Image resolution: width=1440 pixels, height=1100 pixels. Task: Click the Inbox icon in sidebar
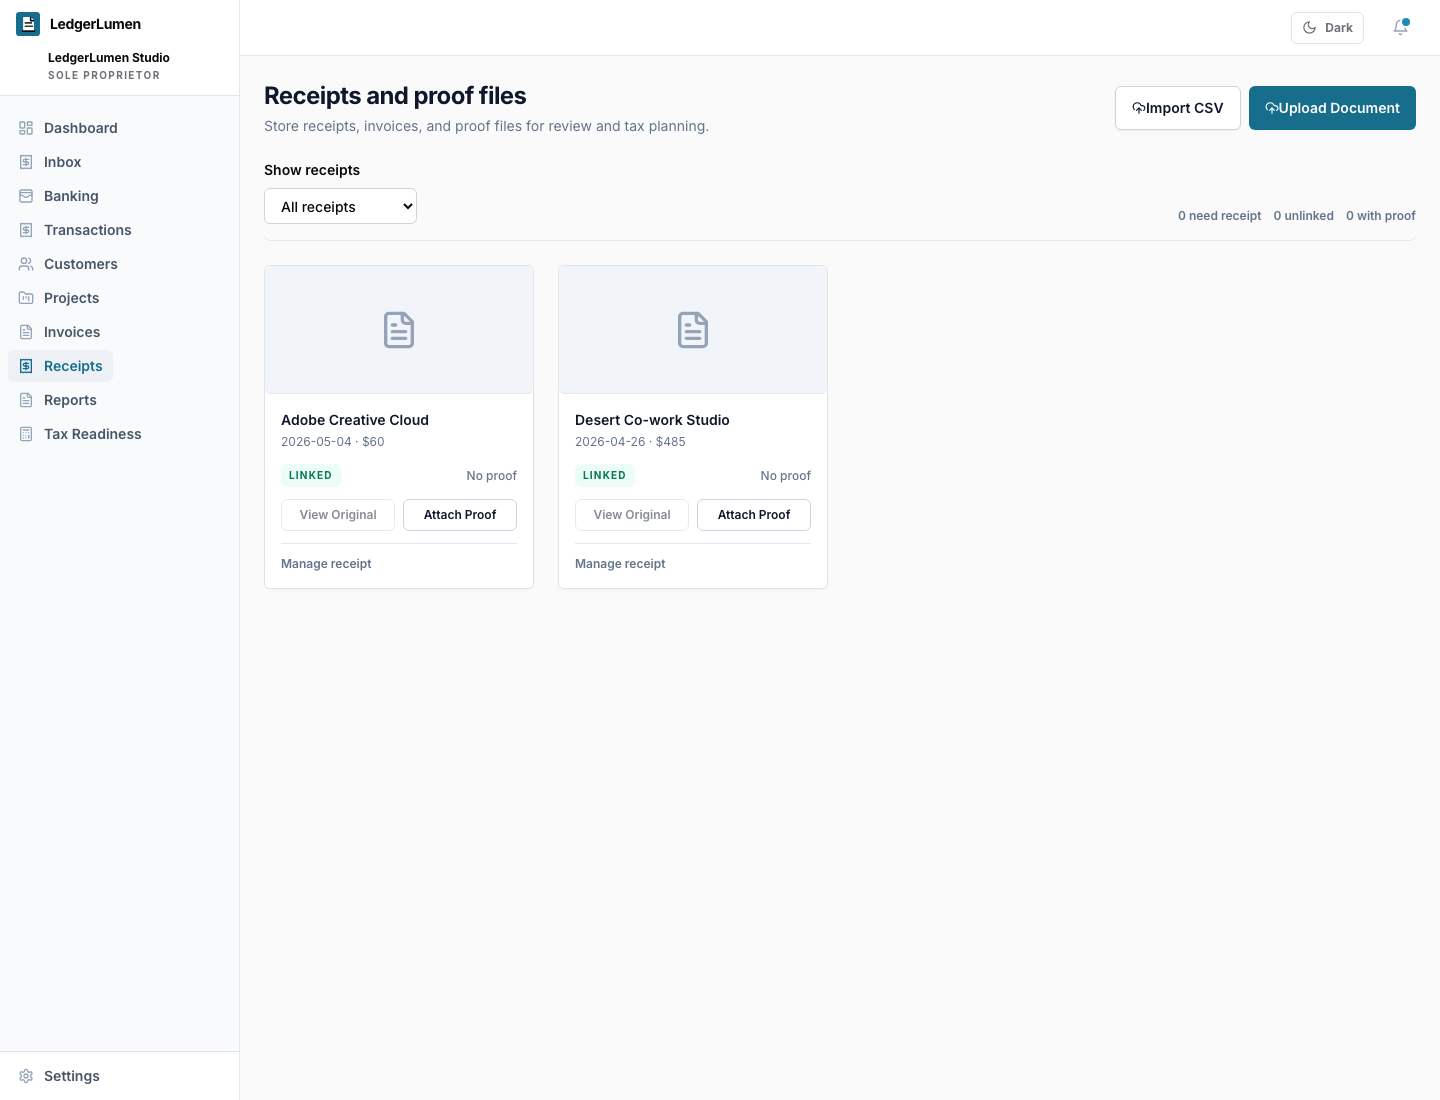coord(26,162)
